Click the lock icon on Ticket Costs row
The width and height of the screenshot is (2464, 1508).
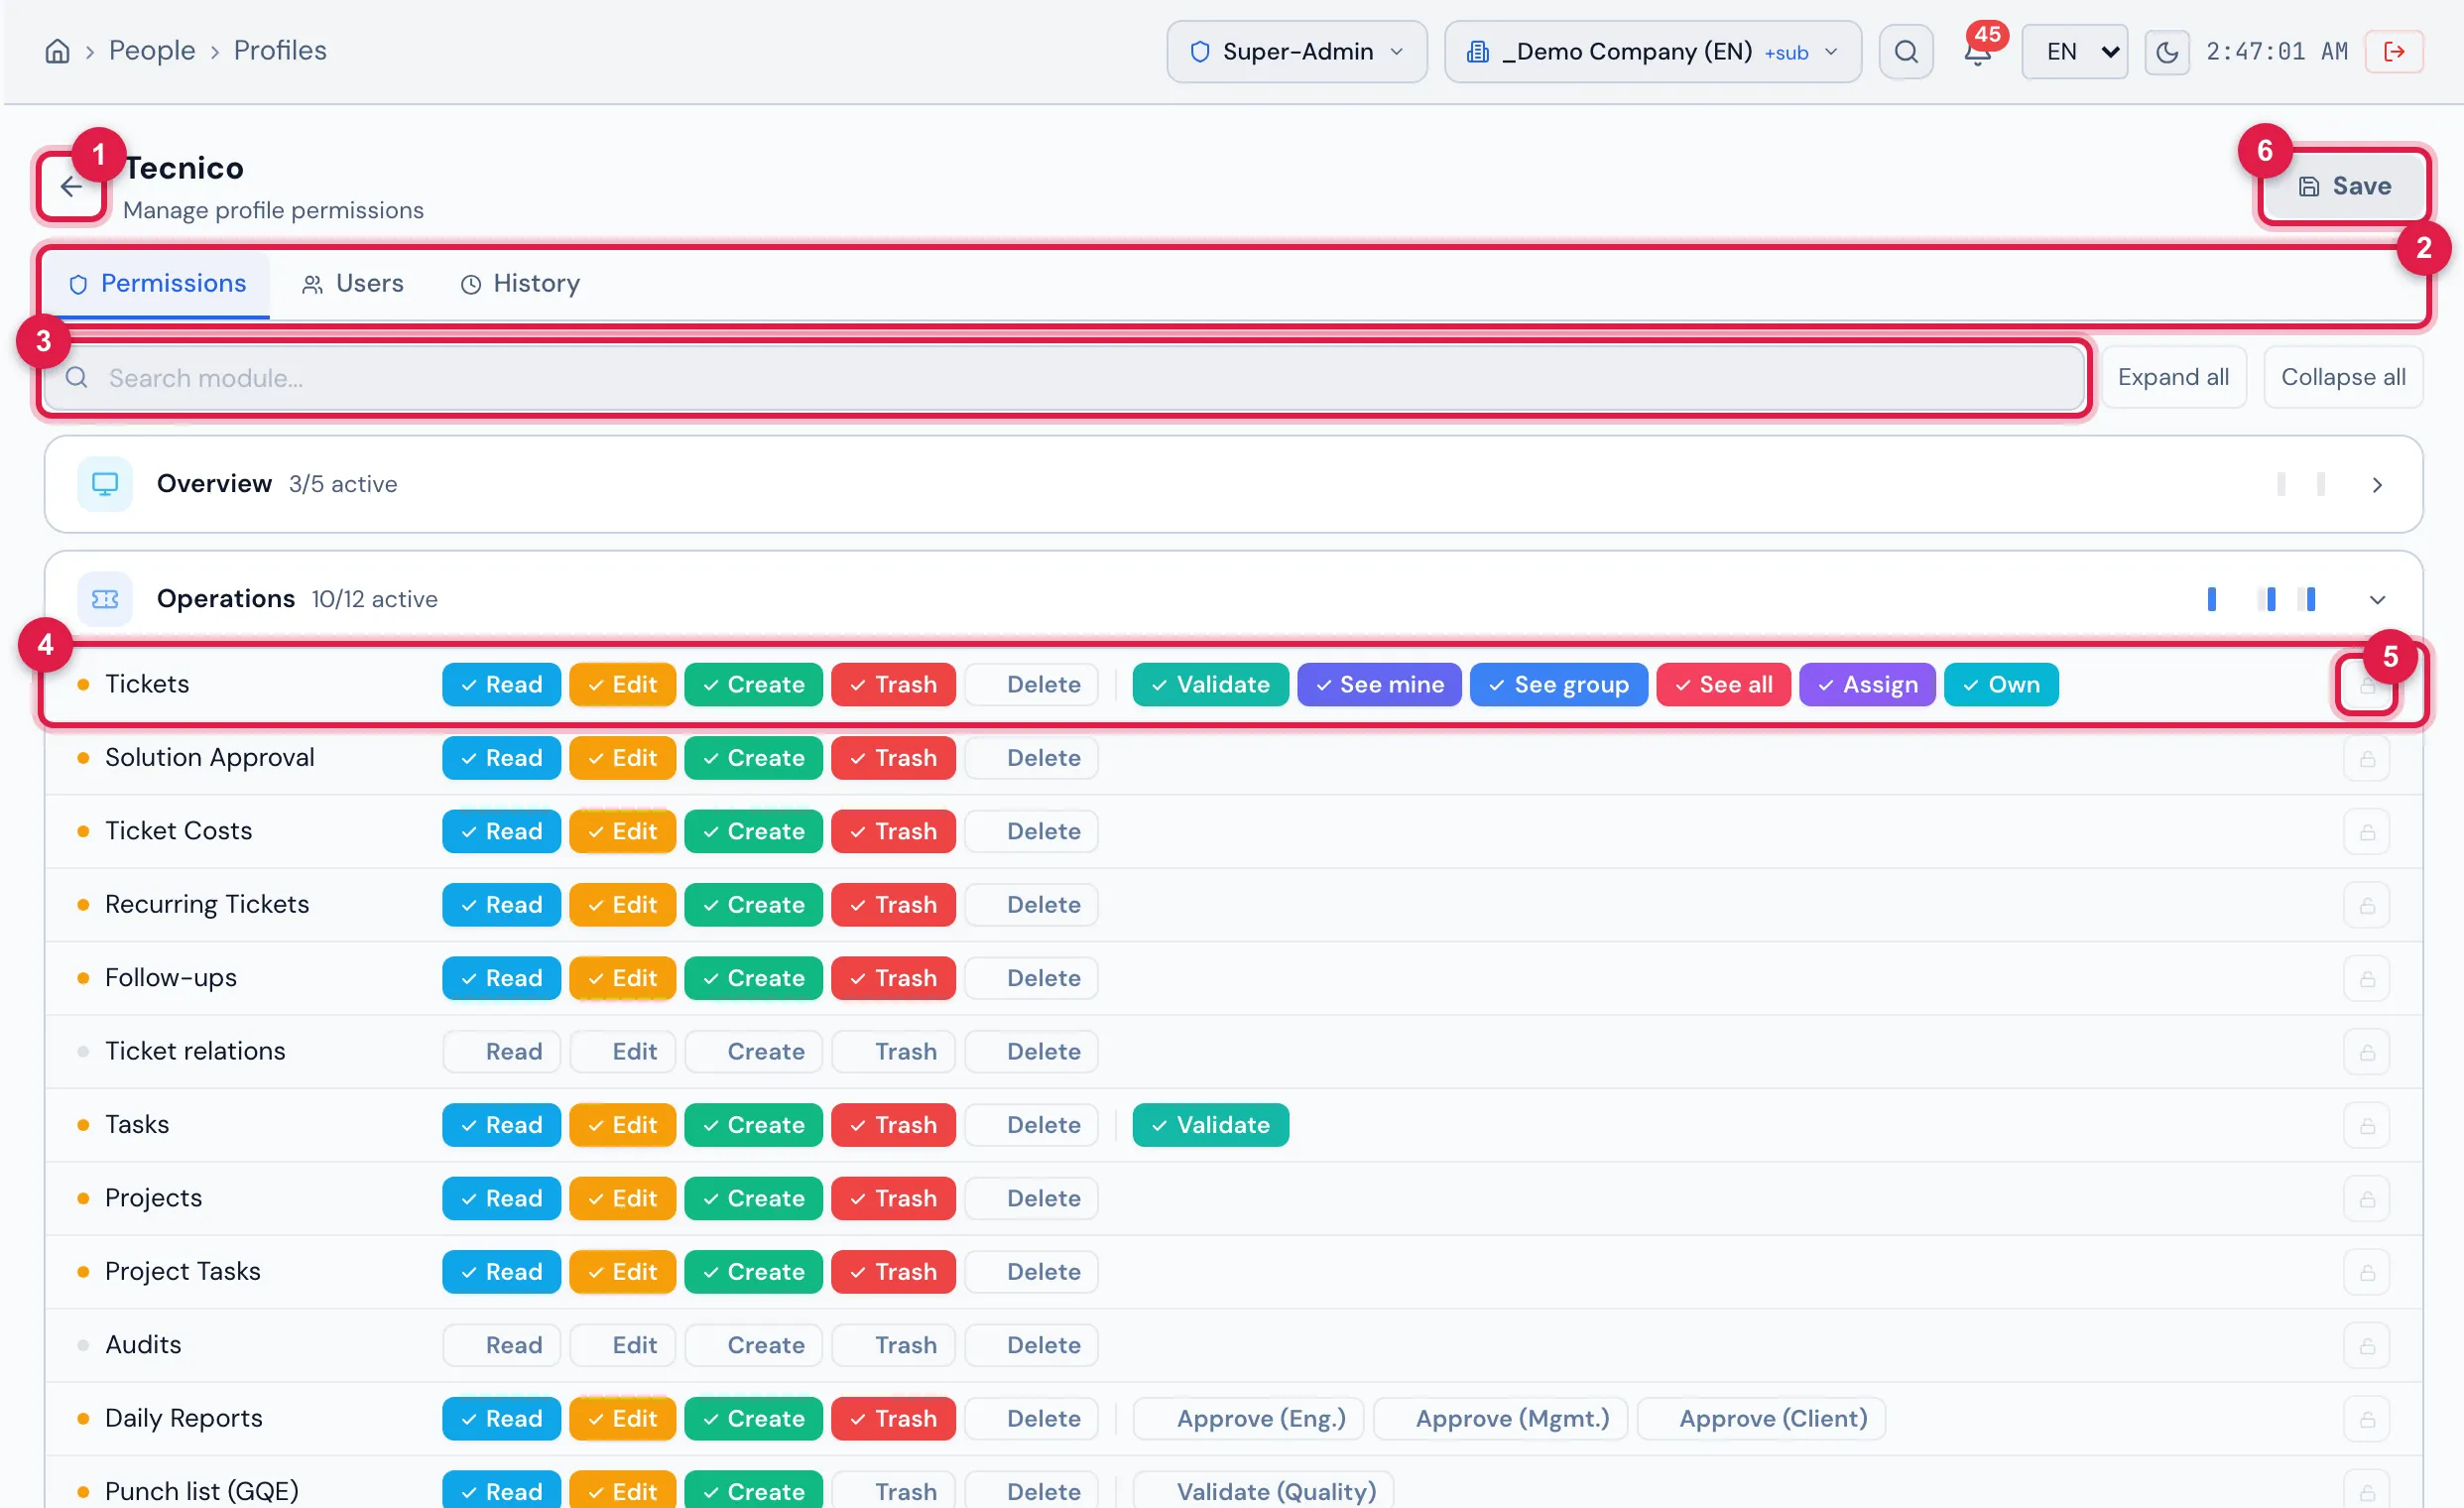pos(2367,832)
